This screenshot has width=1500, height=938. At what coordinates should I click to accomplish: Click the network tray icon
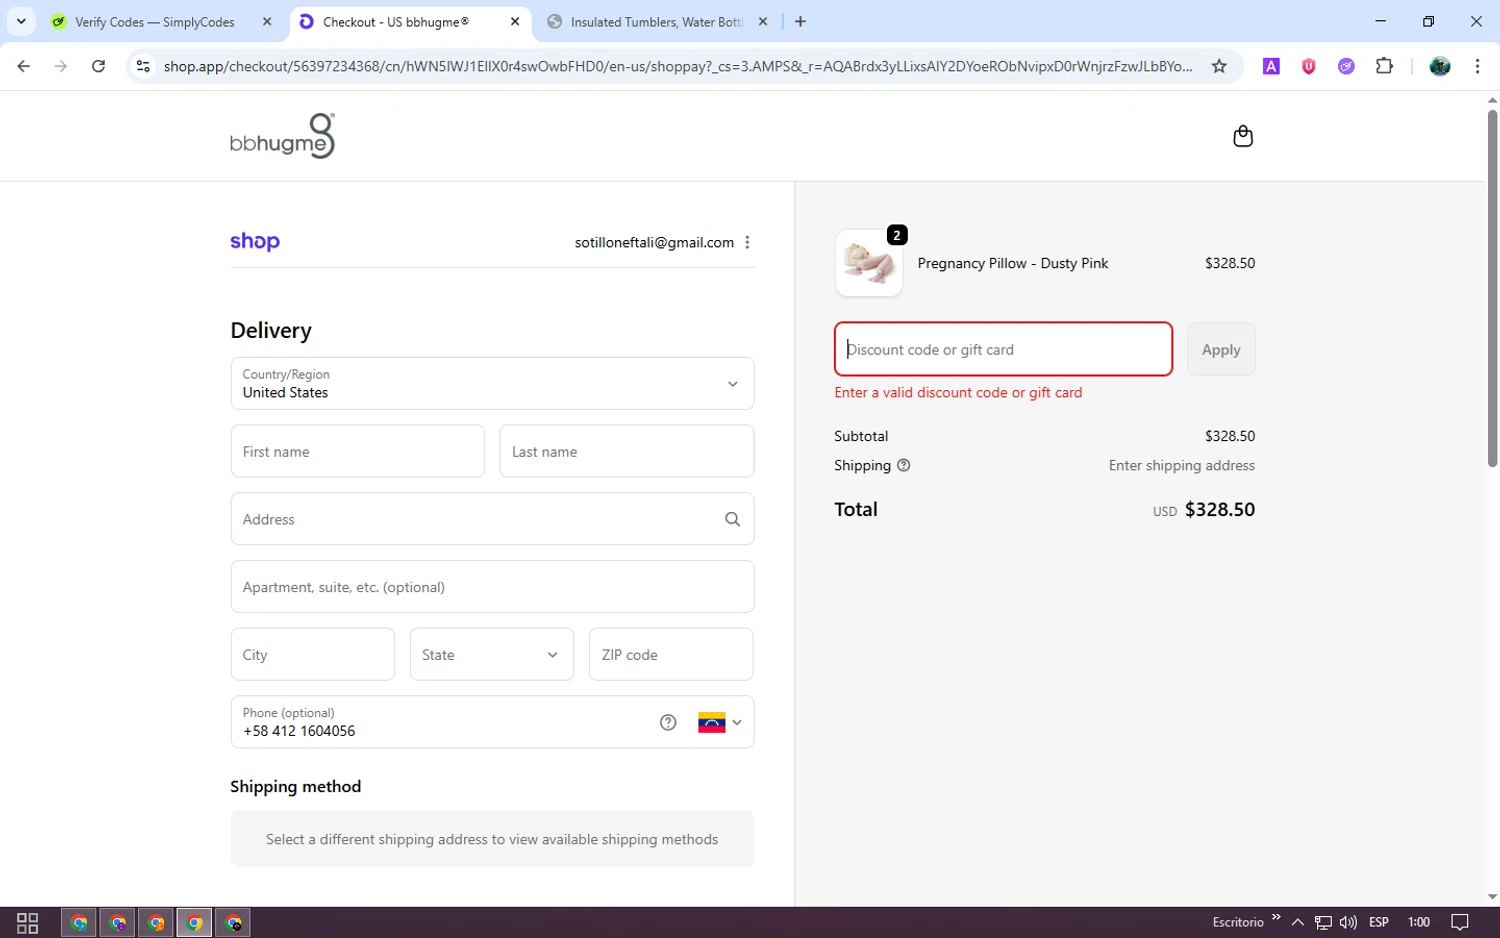click(x=1323, y=922)
